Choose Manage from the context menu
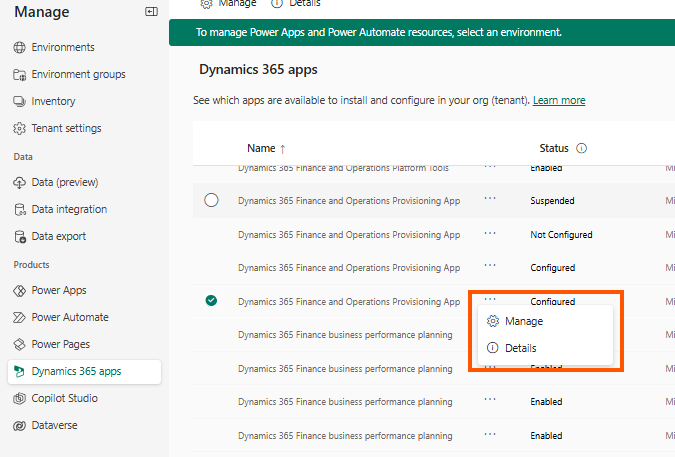 click(x=545, y=321)
